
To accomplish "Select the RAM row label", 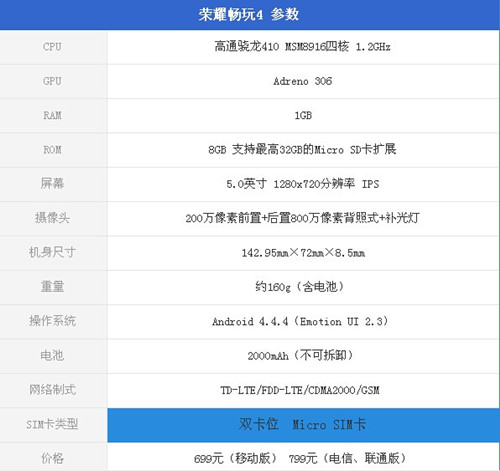I will click(52, 115).
